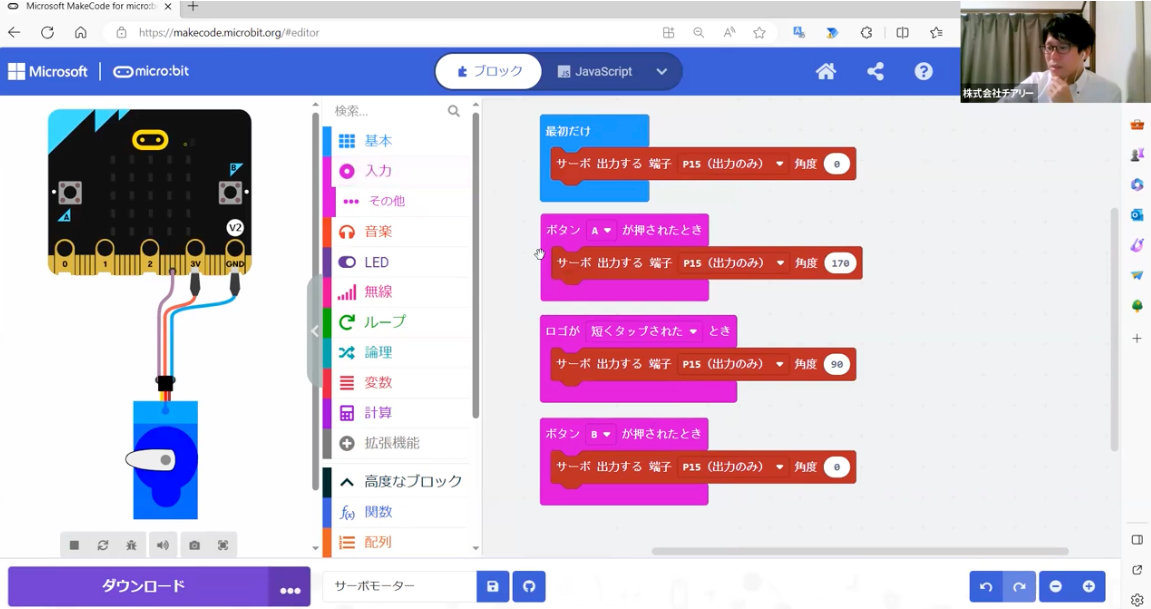
Task: Click the micro:bit logo link
Action: coord(151,71)
